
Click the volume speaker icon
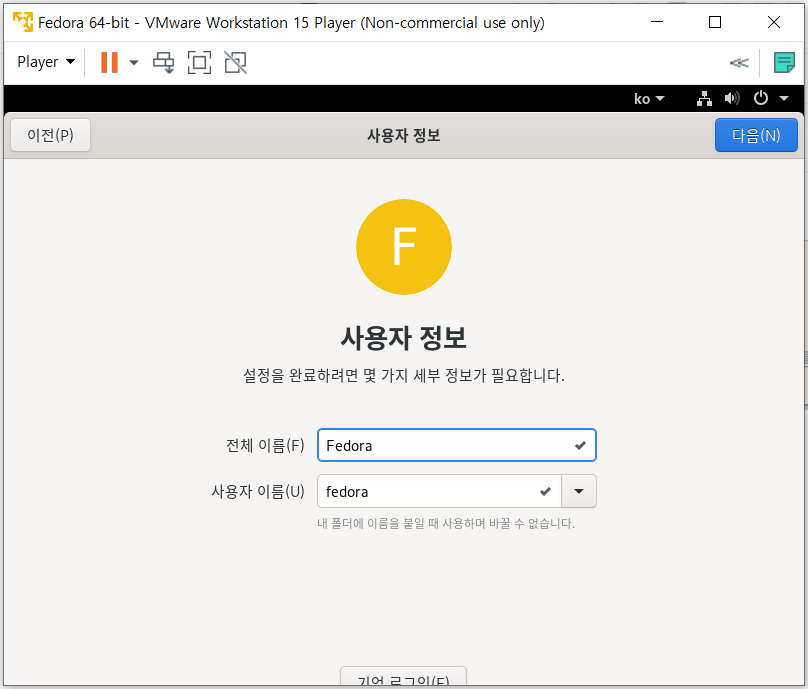[732, 98]
